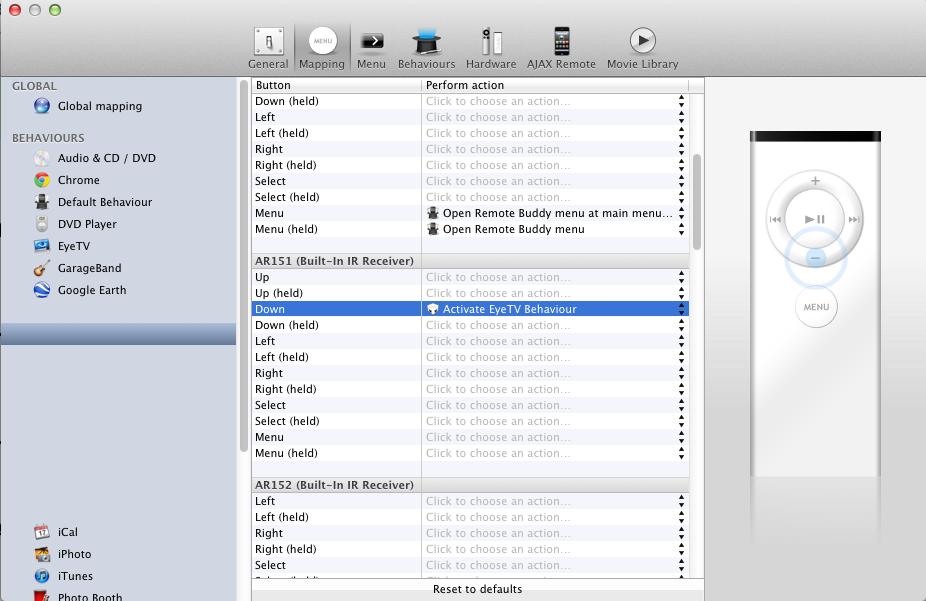
Task: Click Reset to defaults
Action: pos(477,589)
